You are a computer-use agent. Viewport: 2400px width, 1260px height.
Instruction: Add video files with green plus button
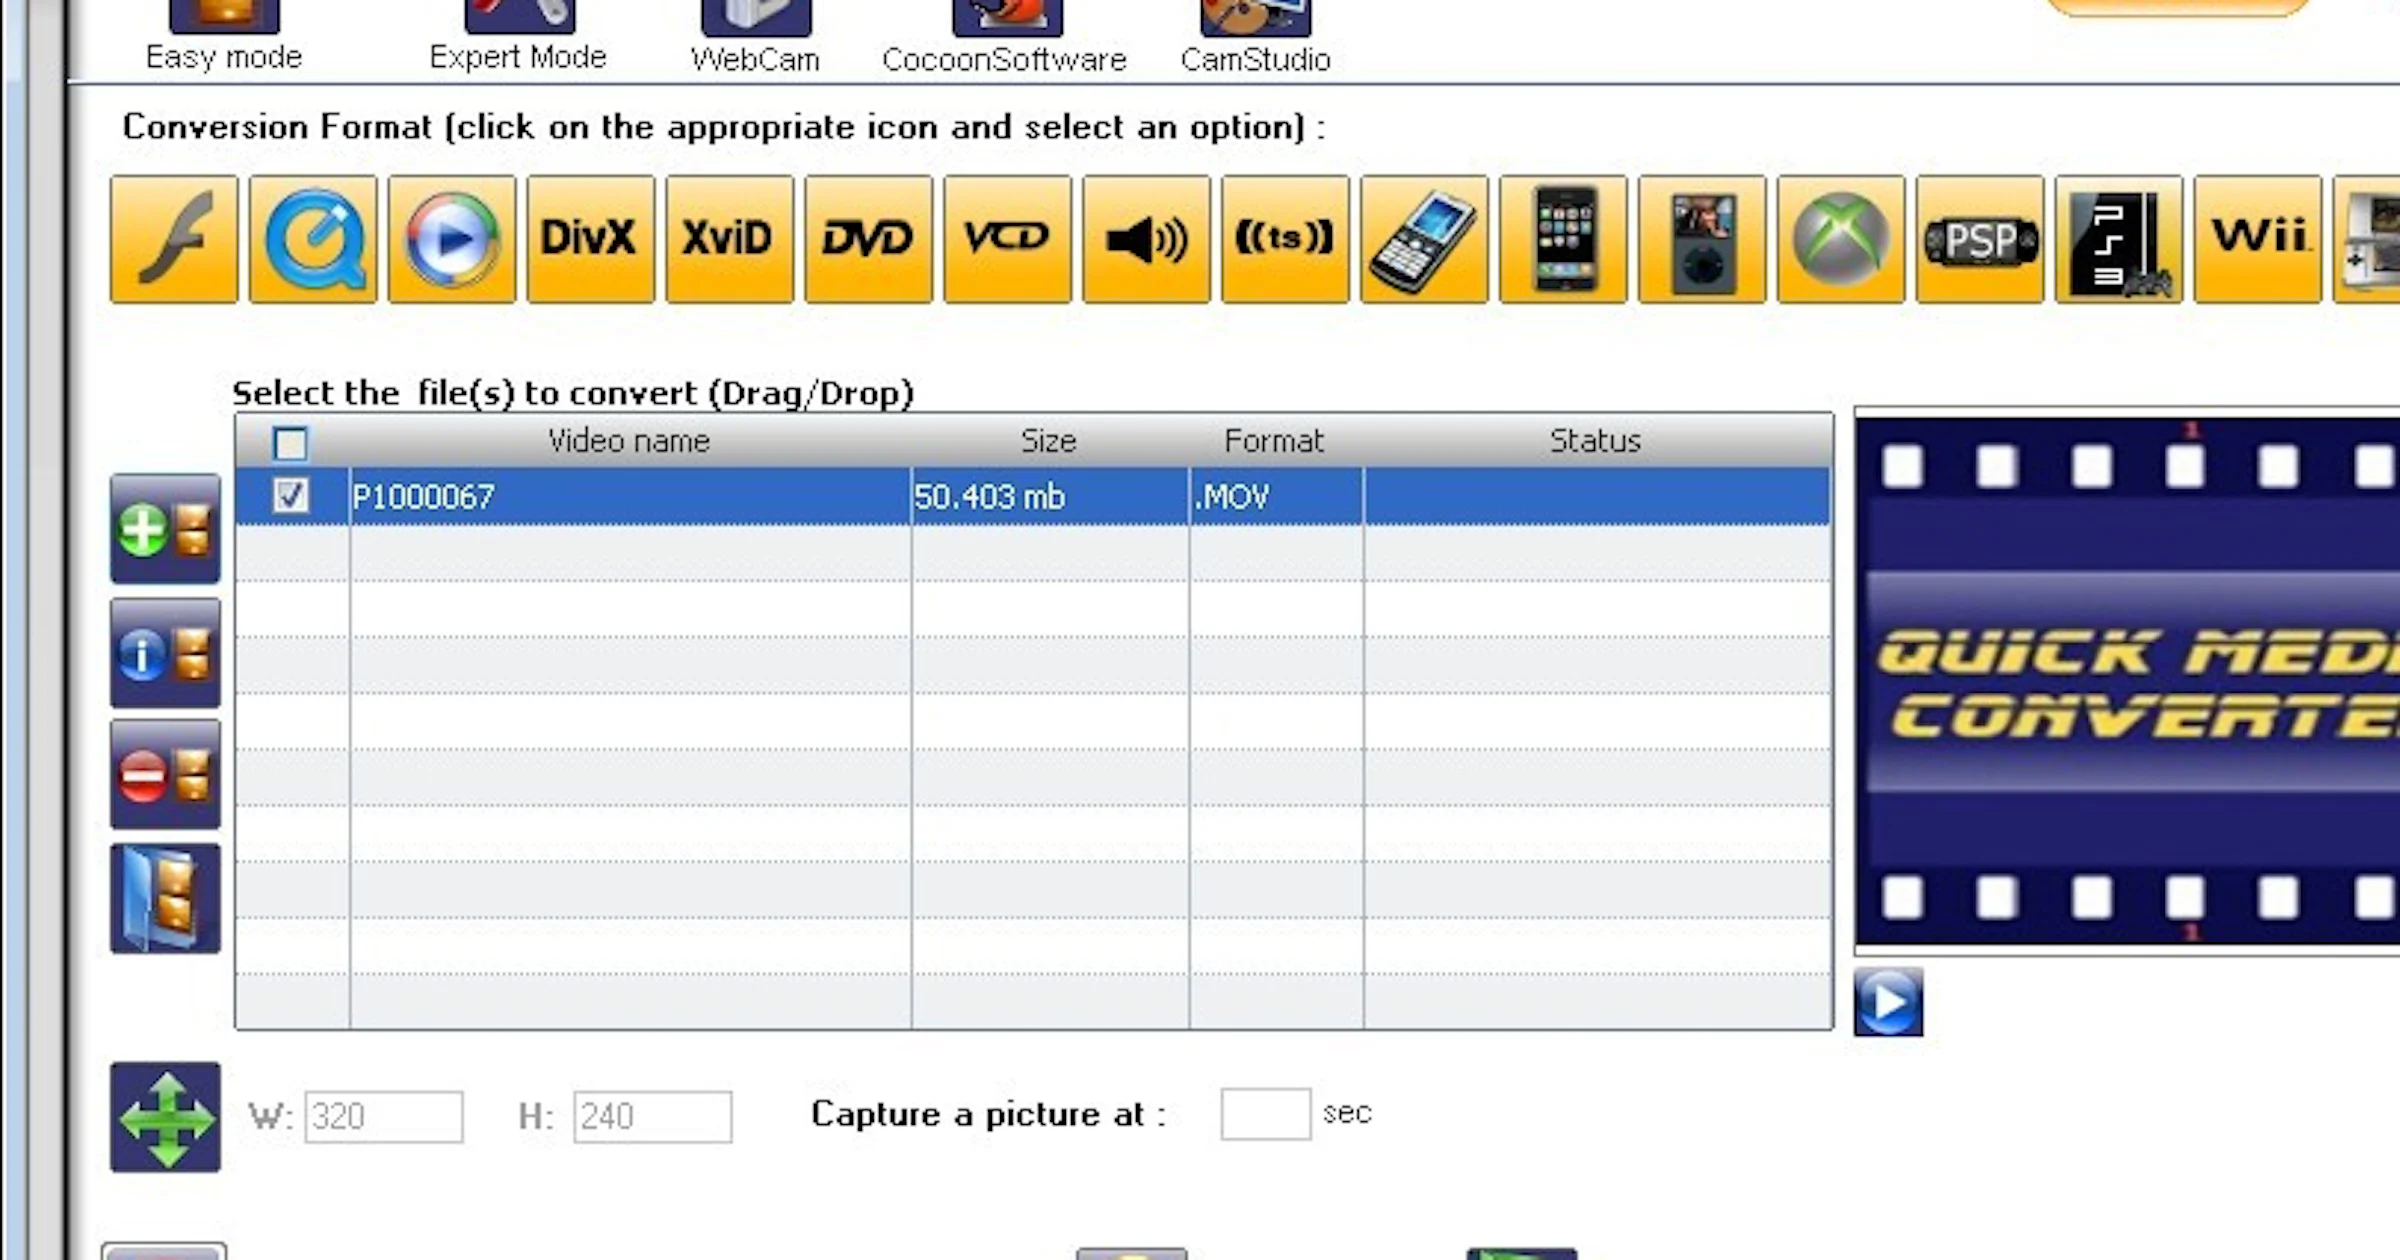point(166,529)
